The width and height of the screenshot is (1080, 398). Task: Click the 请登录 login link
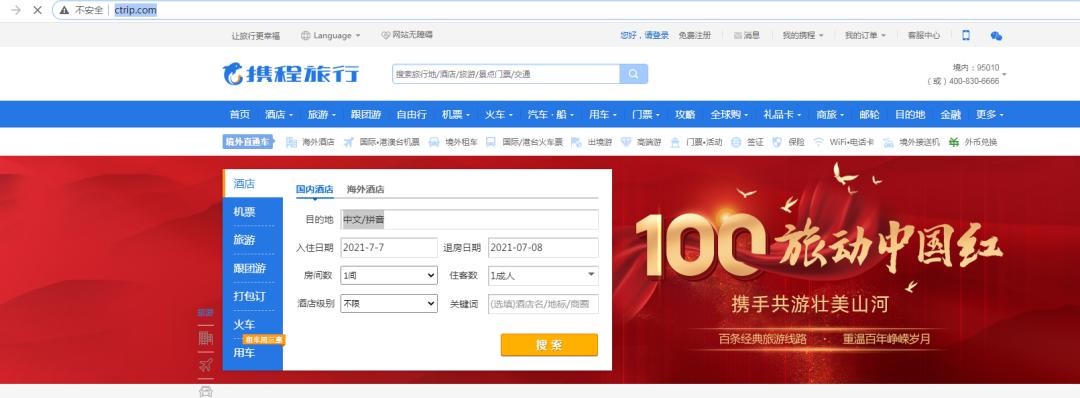(x=656, y=35)
